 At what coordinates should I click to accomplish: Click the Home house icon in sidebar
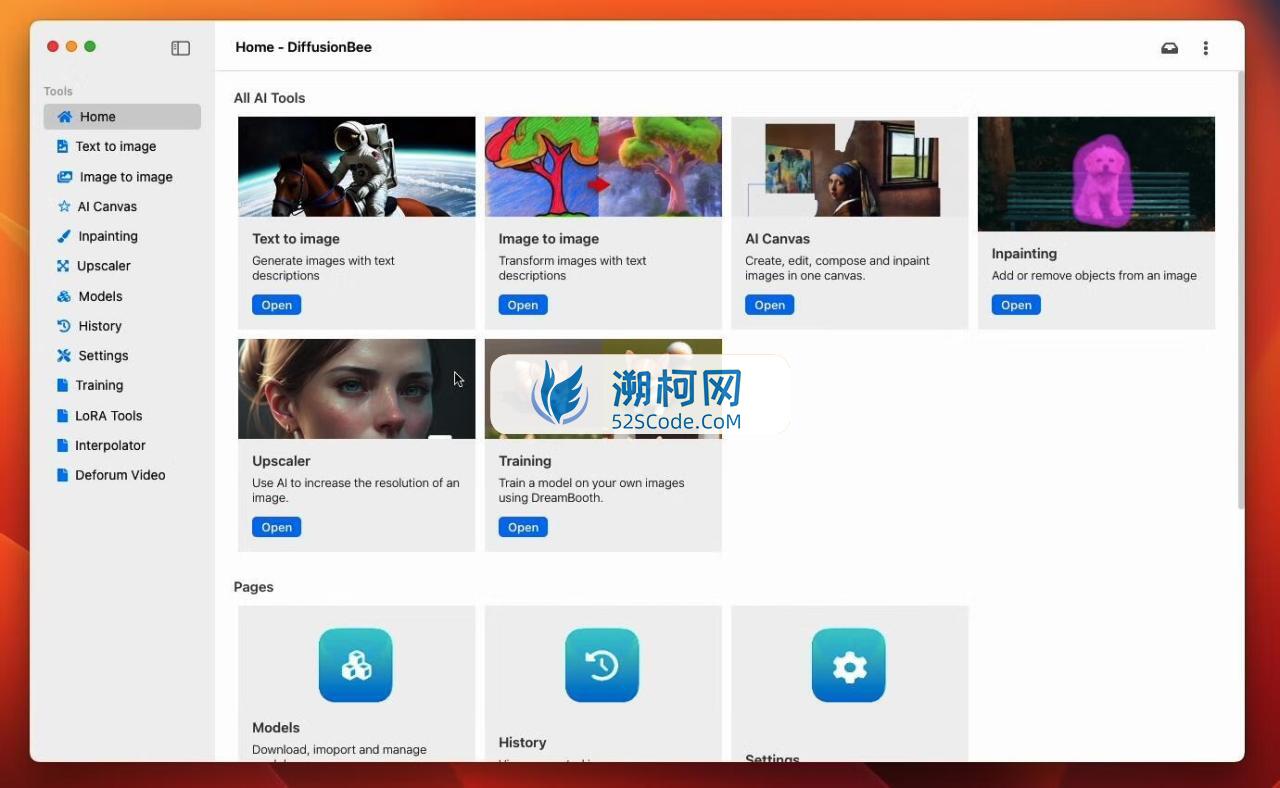[65, 117]
